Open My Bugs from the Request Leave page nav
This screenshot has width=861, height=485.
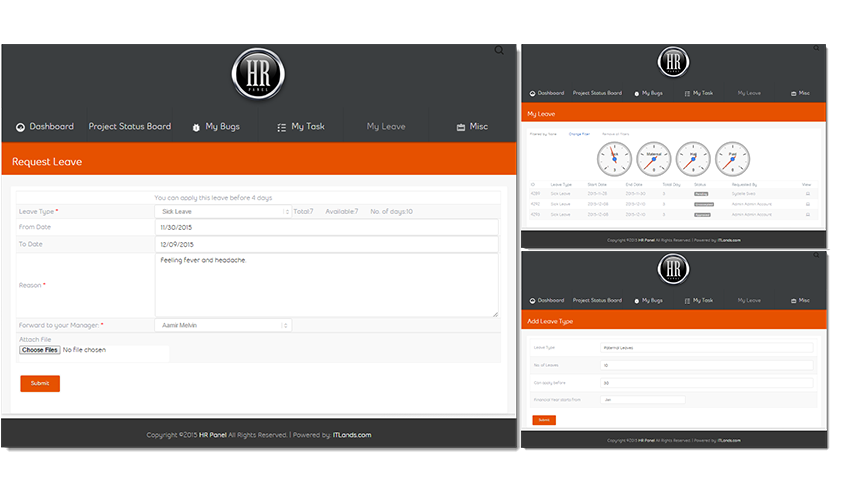tap(216, 126)
